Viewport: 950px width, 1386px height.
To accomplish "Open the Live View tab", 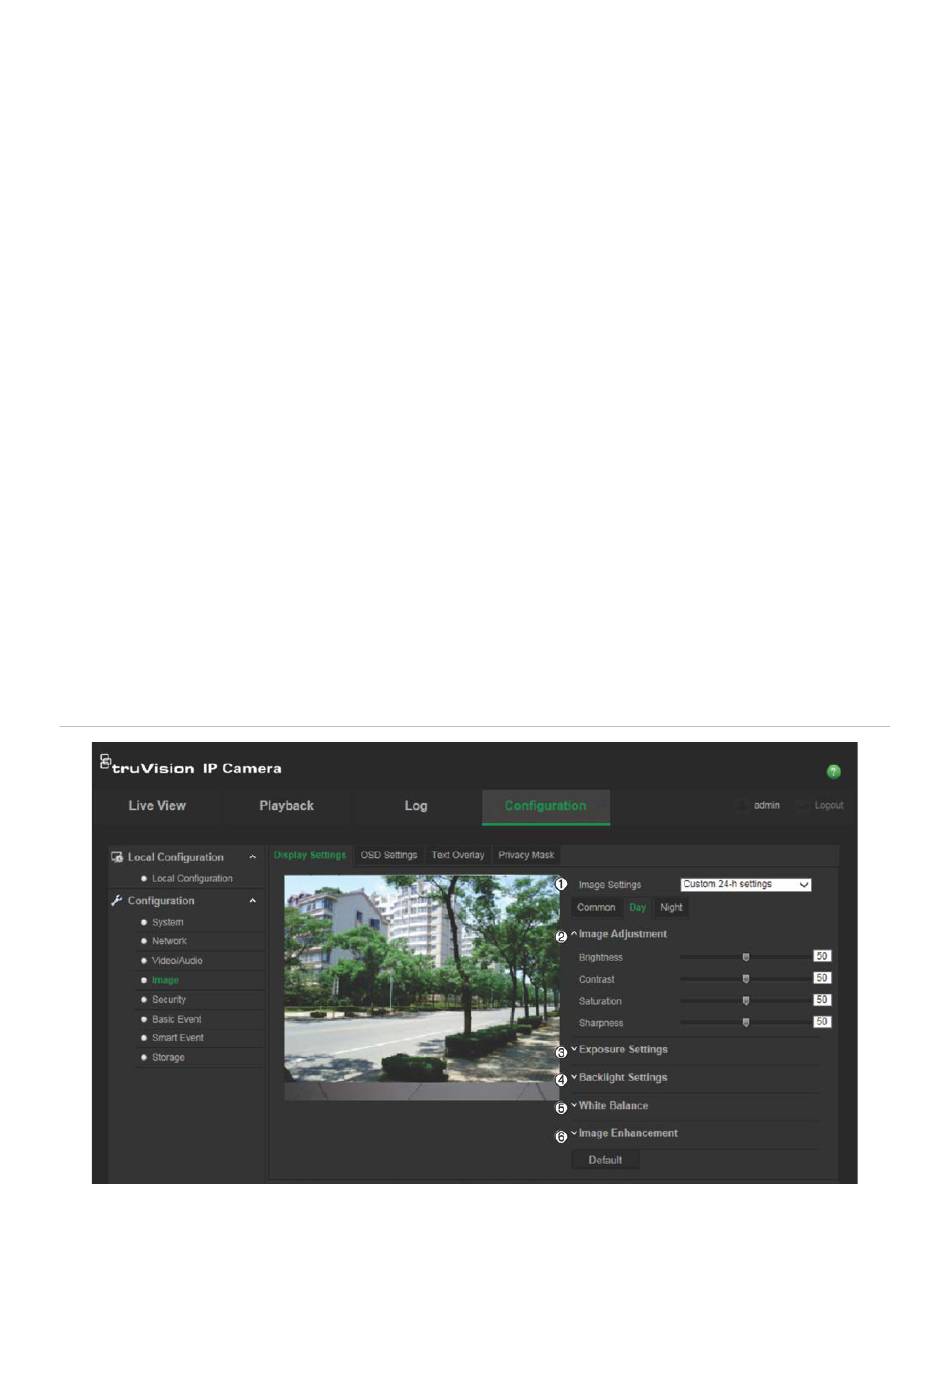I will 157,806.
